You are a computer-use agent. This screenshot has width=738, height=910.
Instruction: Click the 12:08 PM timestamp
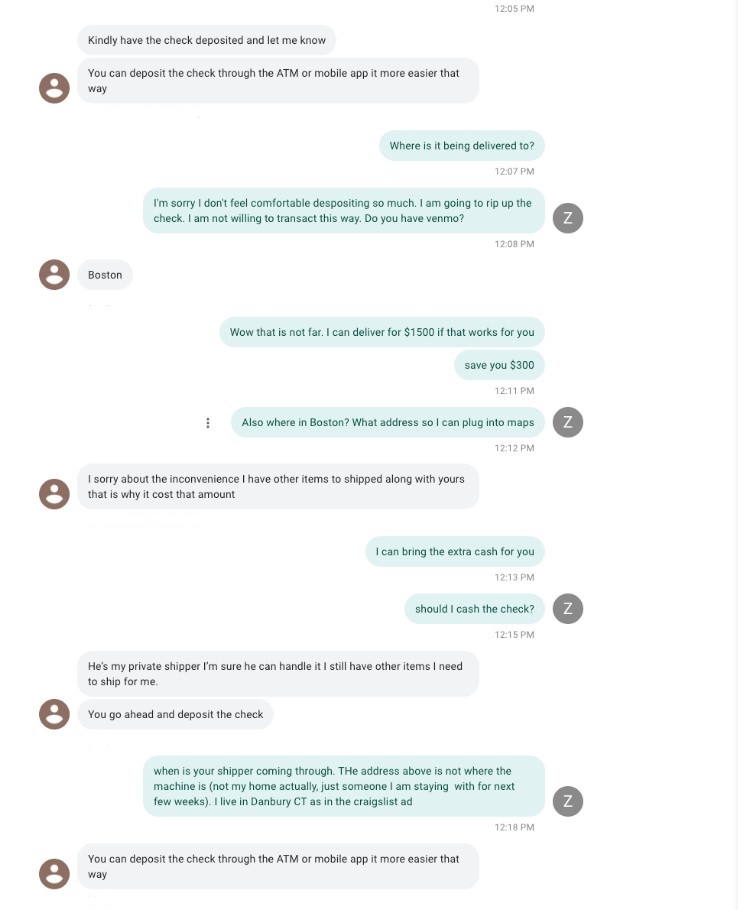pos(514,244)
